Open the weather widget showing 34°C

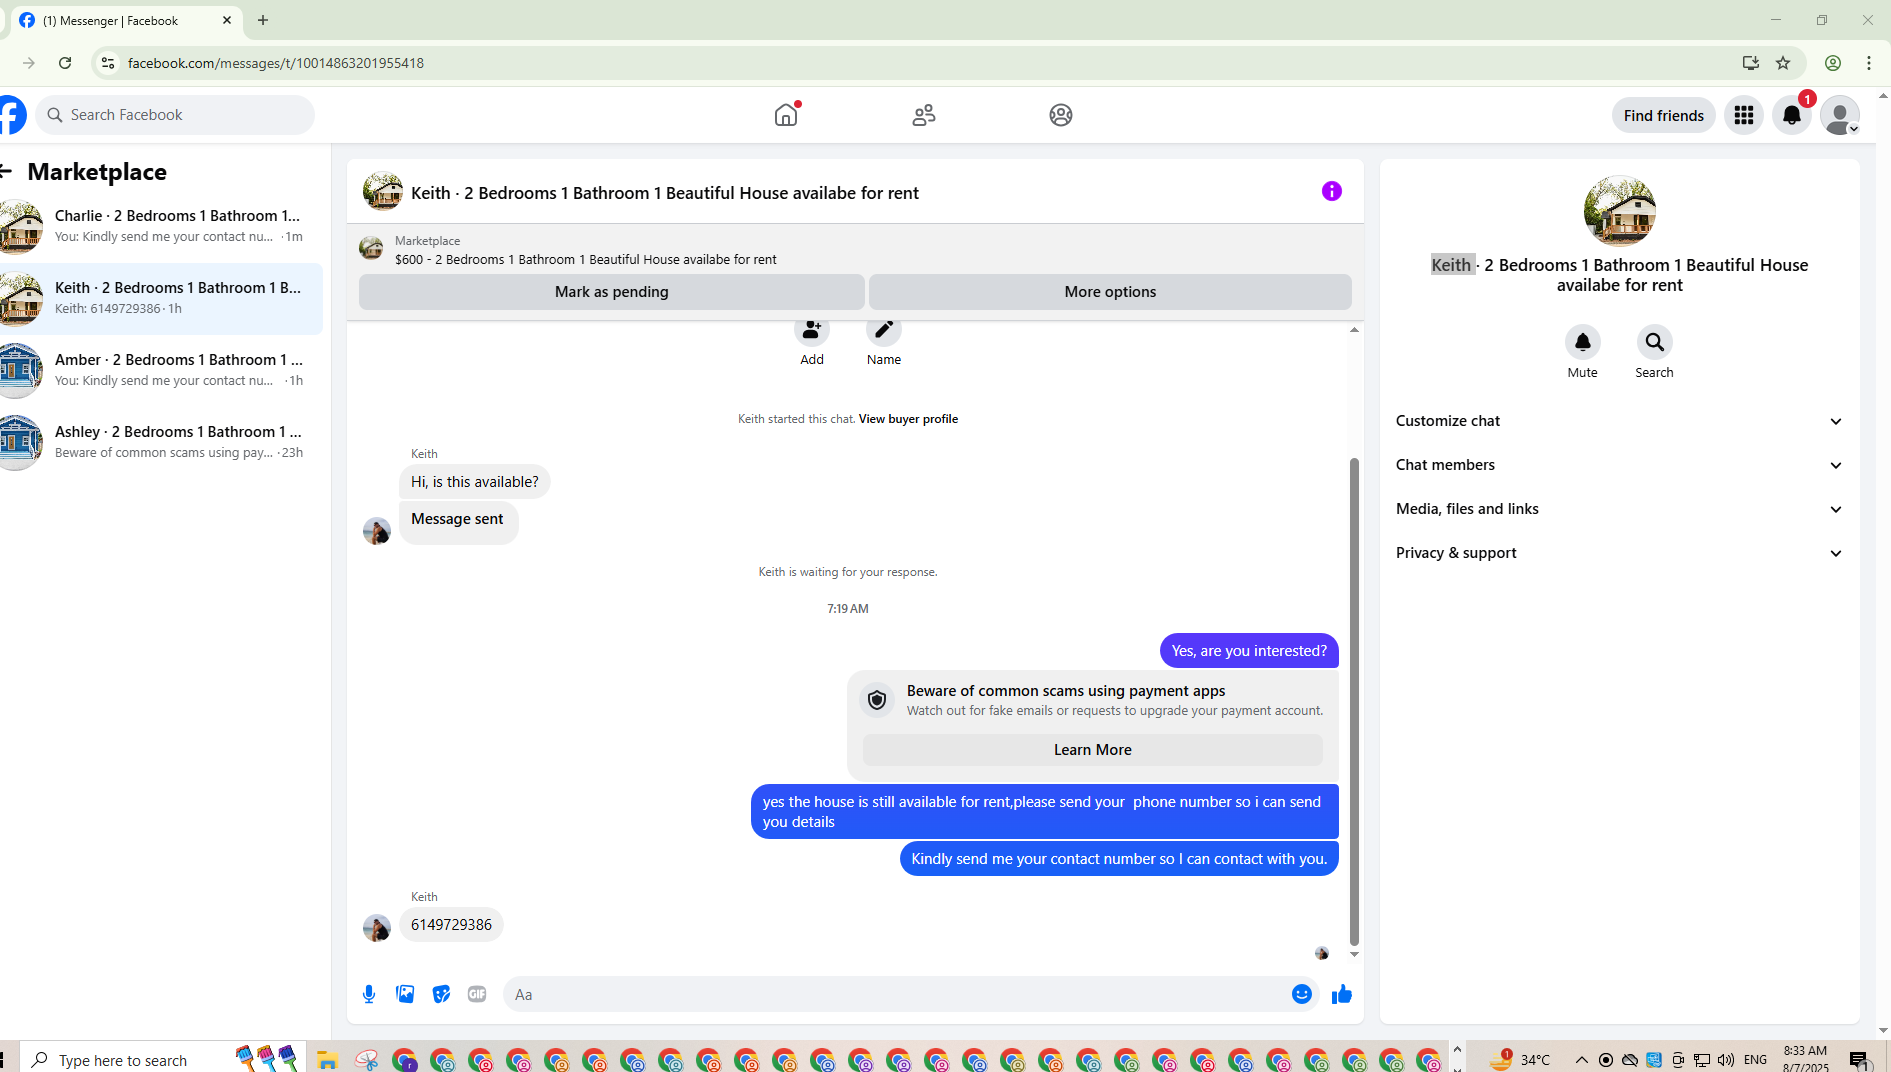1520,1060
